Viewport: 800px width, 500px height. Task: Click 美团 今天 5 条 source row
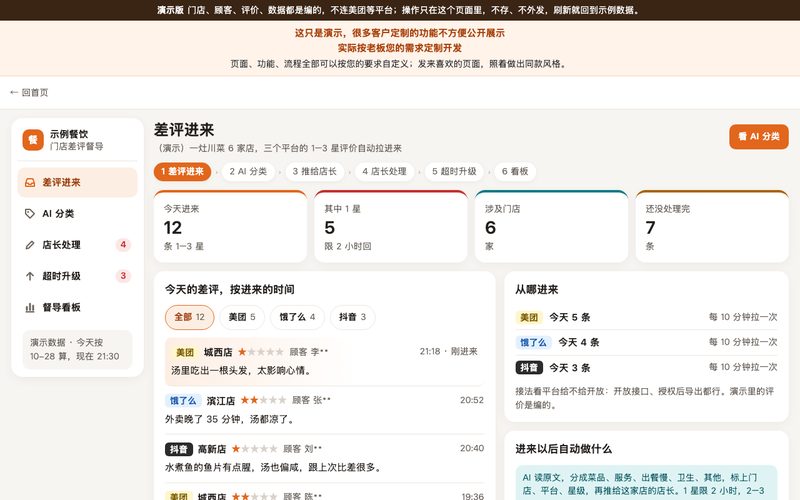pos(646,317)
